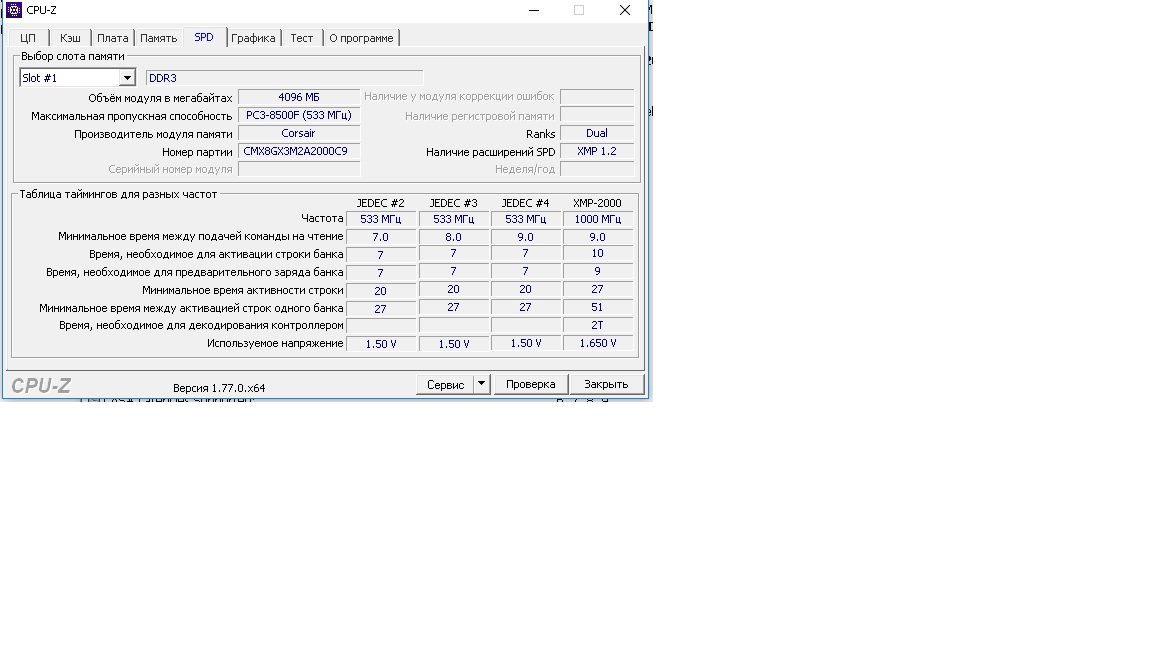Select the SPD tab

204,37
